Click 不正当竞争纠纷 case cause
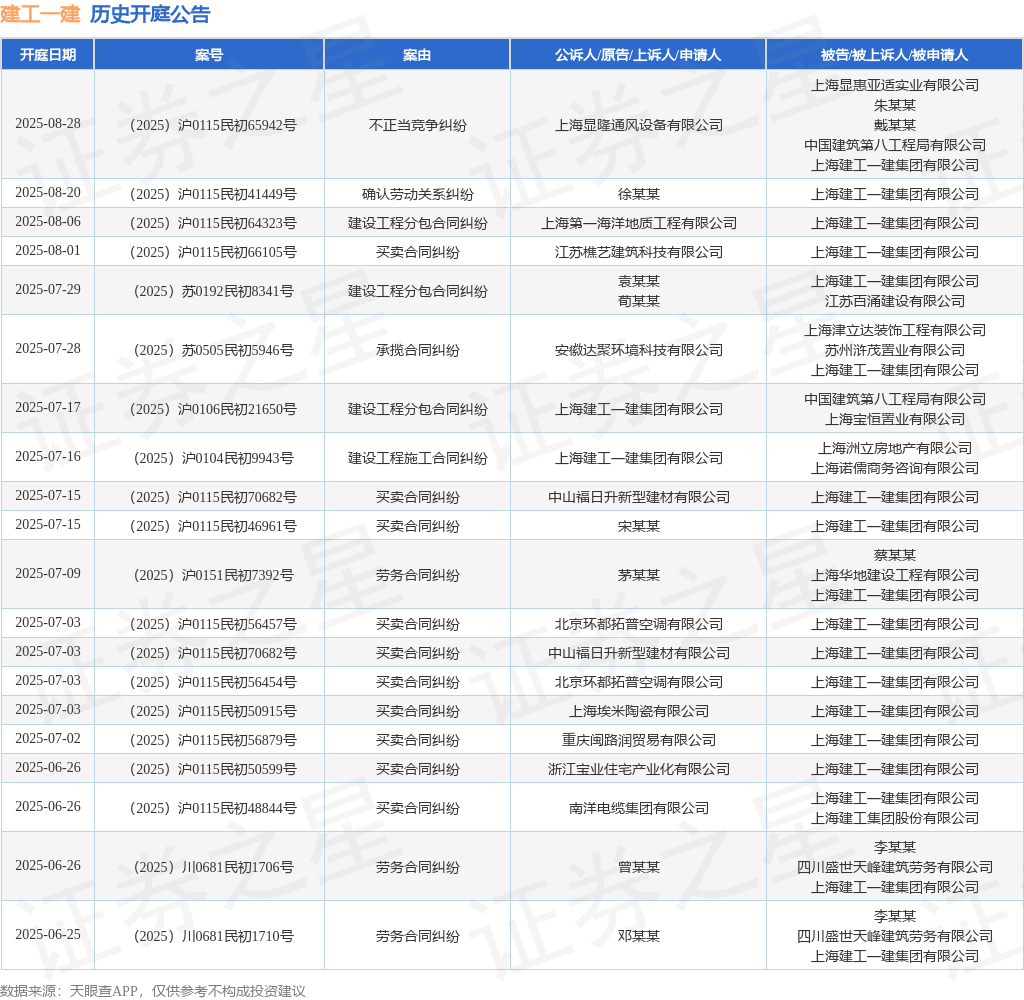This screenshot has height=1000, width=1024. 417,125
